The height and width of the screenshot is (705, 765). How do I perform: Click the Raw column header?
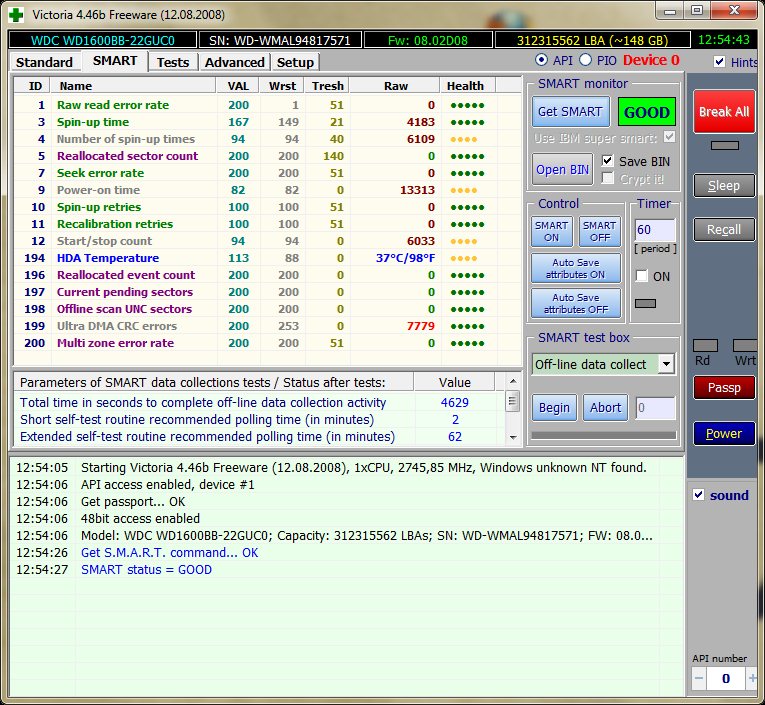[395, 86]
